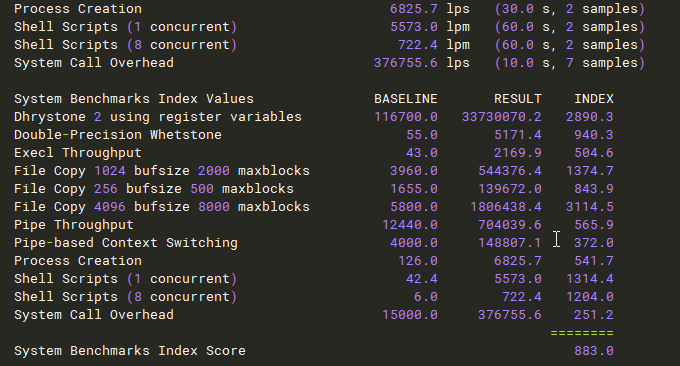680x366 pixels.
Task: Select the baseline value 42.4
Action: [422, 279]
